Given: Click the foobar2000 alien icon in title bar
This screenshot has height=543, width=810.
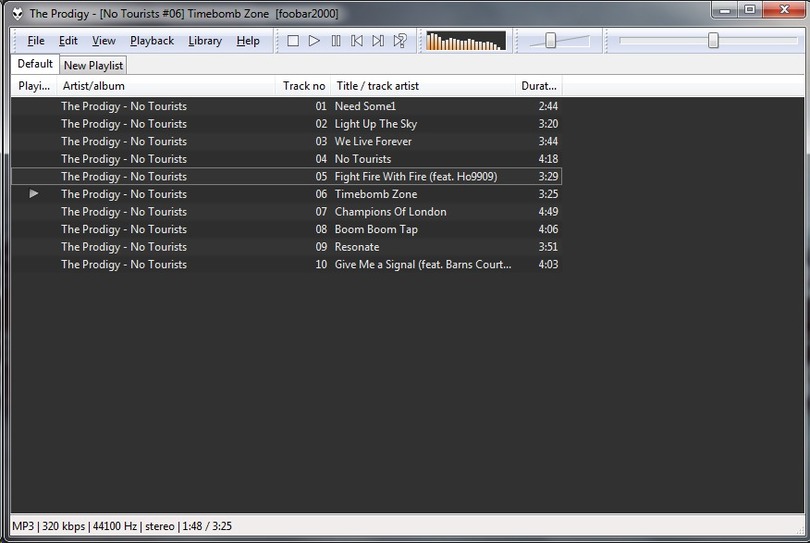Looking at the screenshot, I should pyautogui.click(x=18, y=13).
